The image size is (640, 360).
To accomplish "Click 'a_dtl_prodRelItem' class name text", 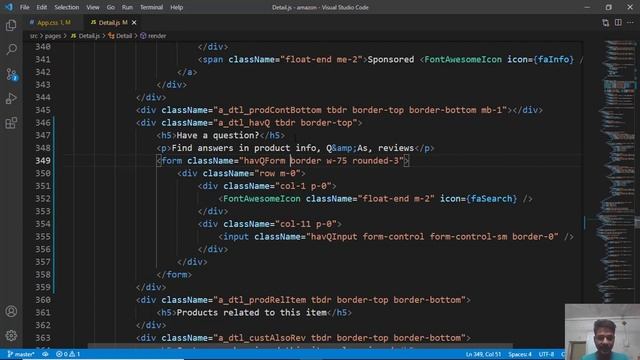I will coord(262,300).
